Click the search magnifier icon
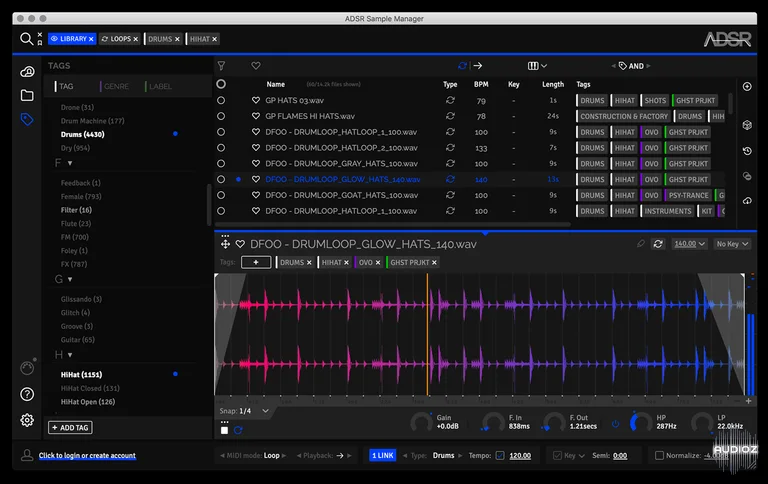Image resolution: width=768 pixels, height=484 pixels. click(26, 39)
